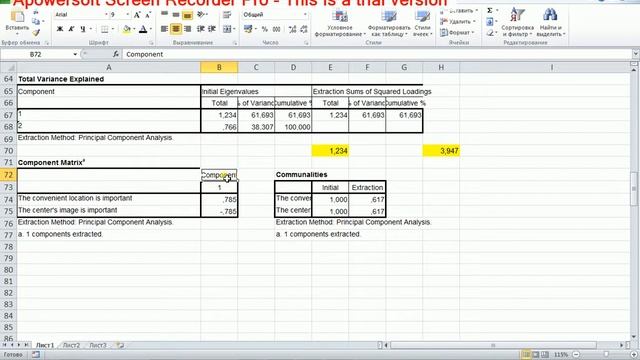
Task: Open the Выравнивание group dialog launcher
Action: click(x=235, y=42)
